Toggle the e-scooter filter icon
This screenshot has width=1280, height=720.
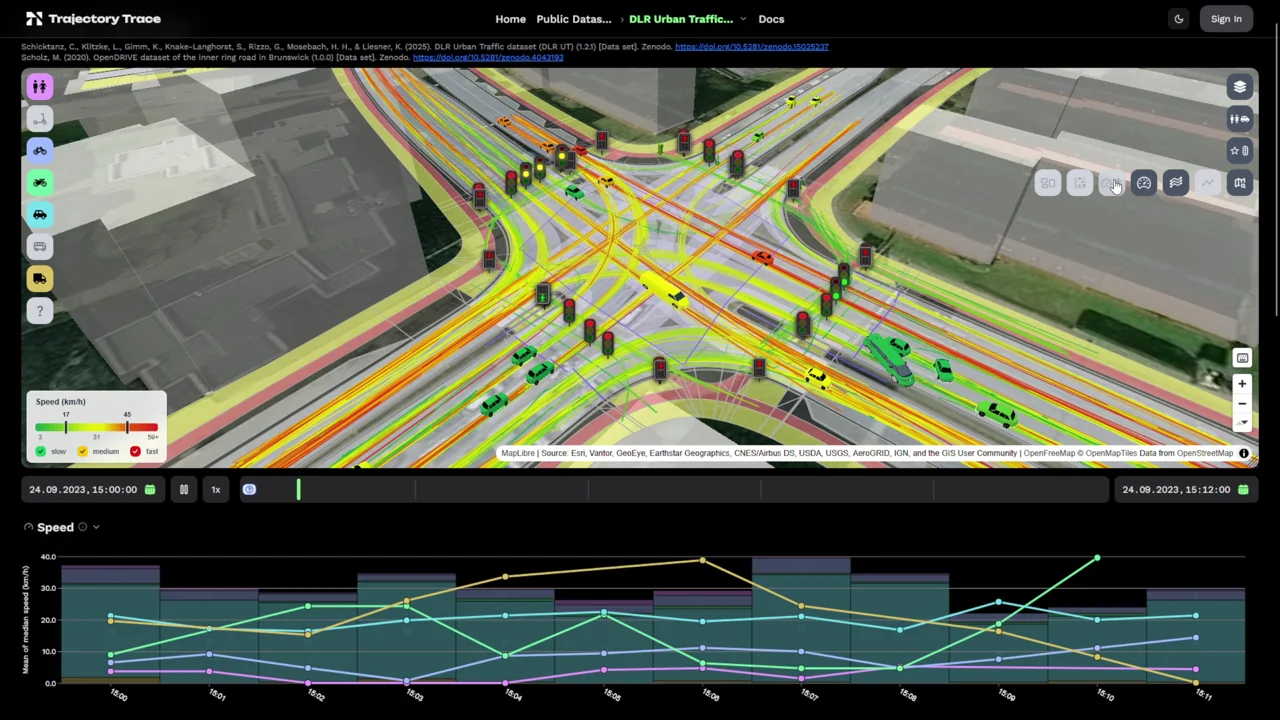point(39,119)
